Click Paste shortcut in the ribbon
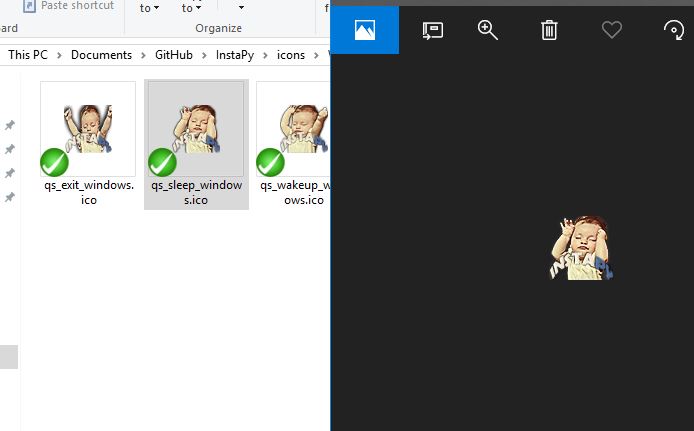This screenshot has height=431, width=694. (x=69, y=6)
